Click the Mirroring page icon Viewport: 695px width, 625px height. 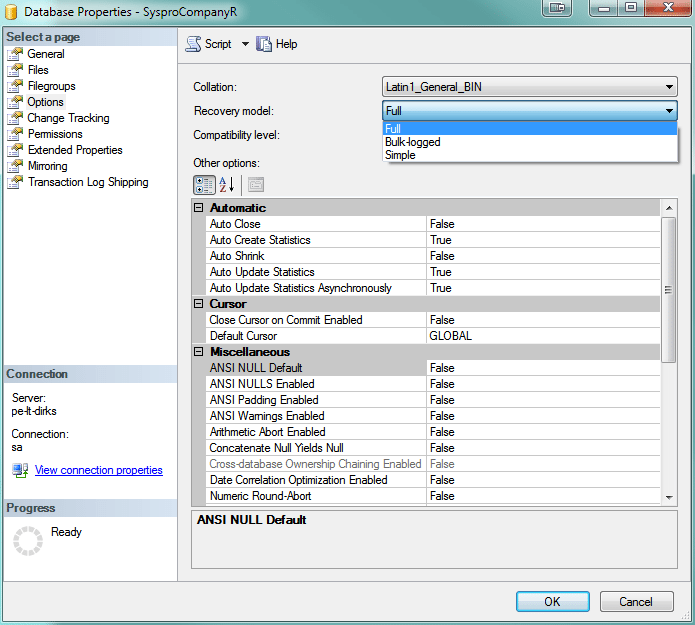tap(15, 166)
